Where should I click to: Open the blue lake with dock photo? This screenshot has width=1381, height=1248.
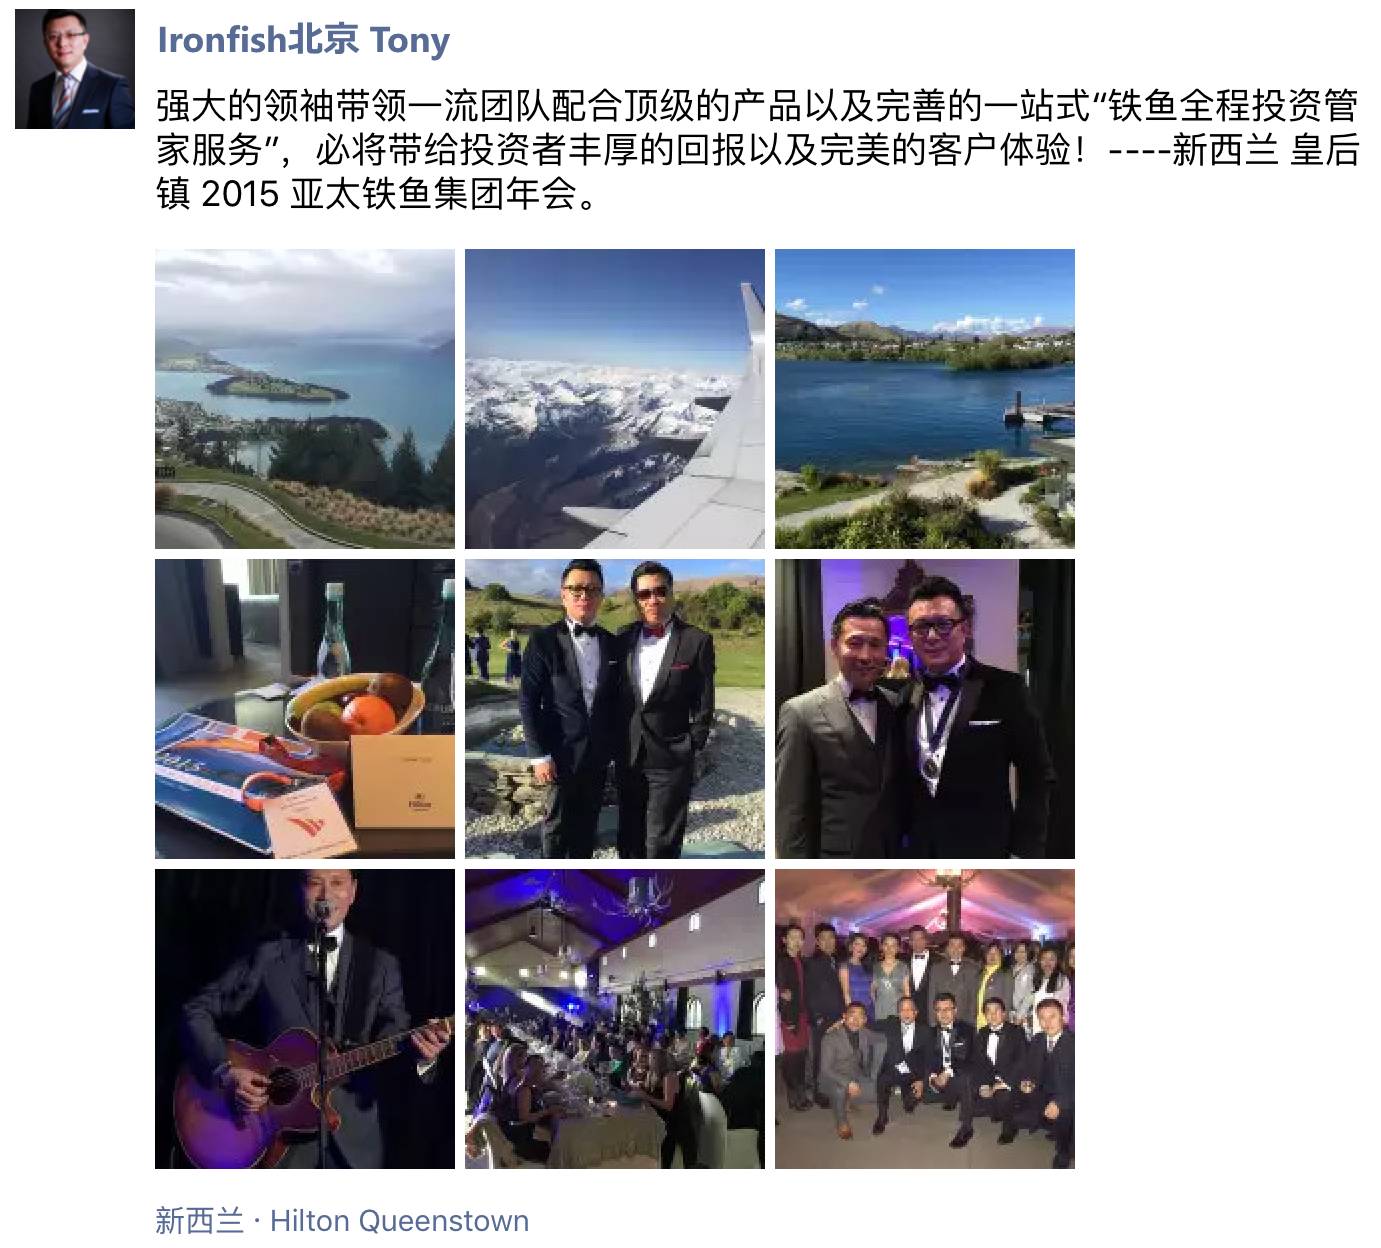(925, 399)
